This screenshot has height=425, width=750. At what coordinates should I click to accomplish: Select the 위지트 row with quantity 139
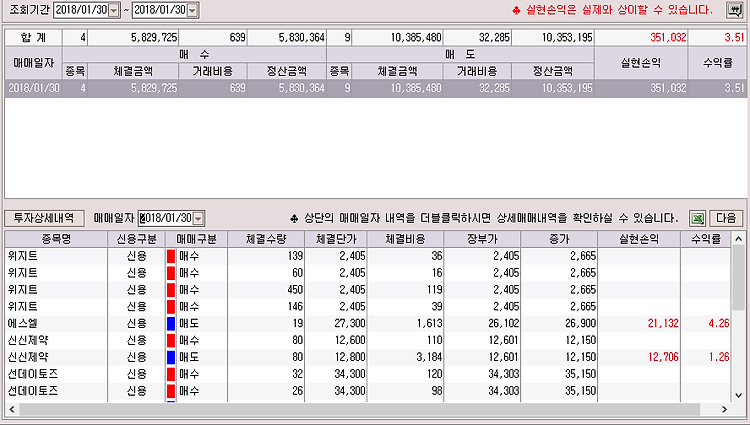pos(368,256)
